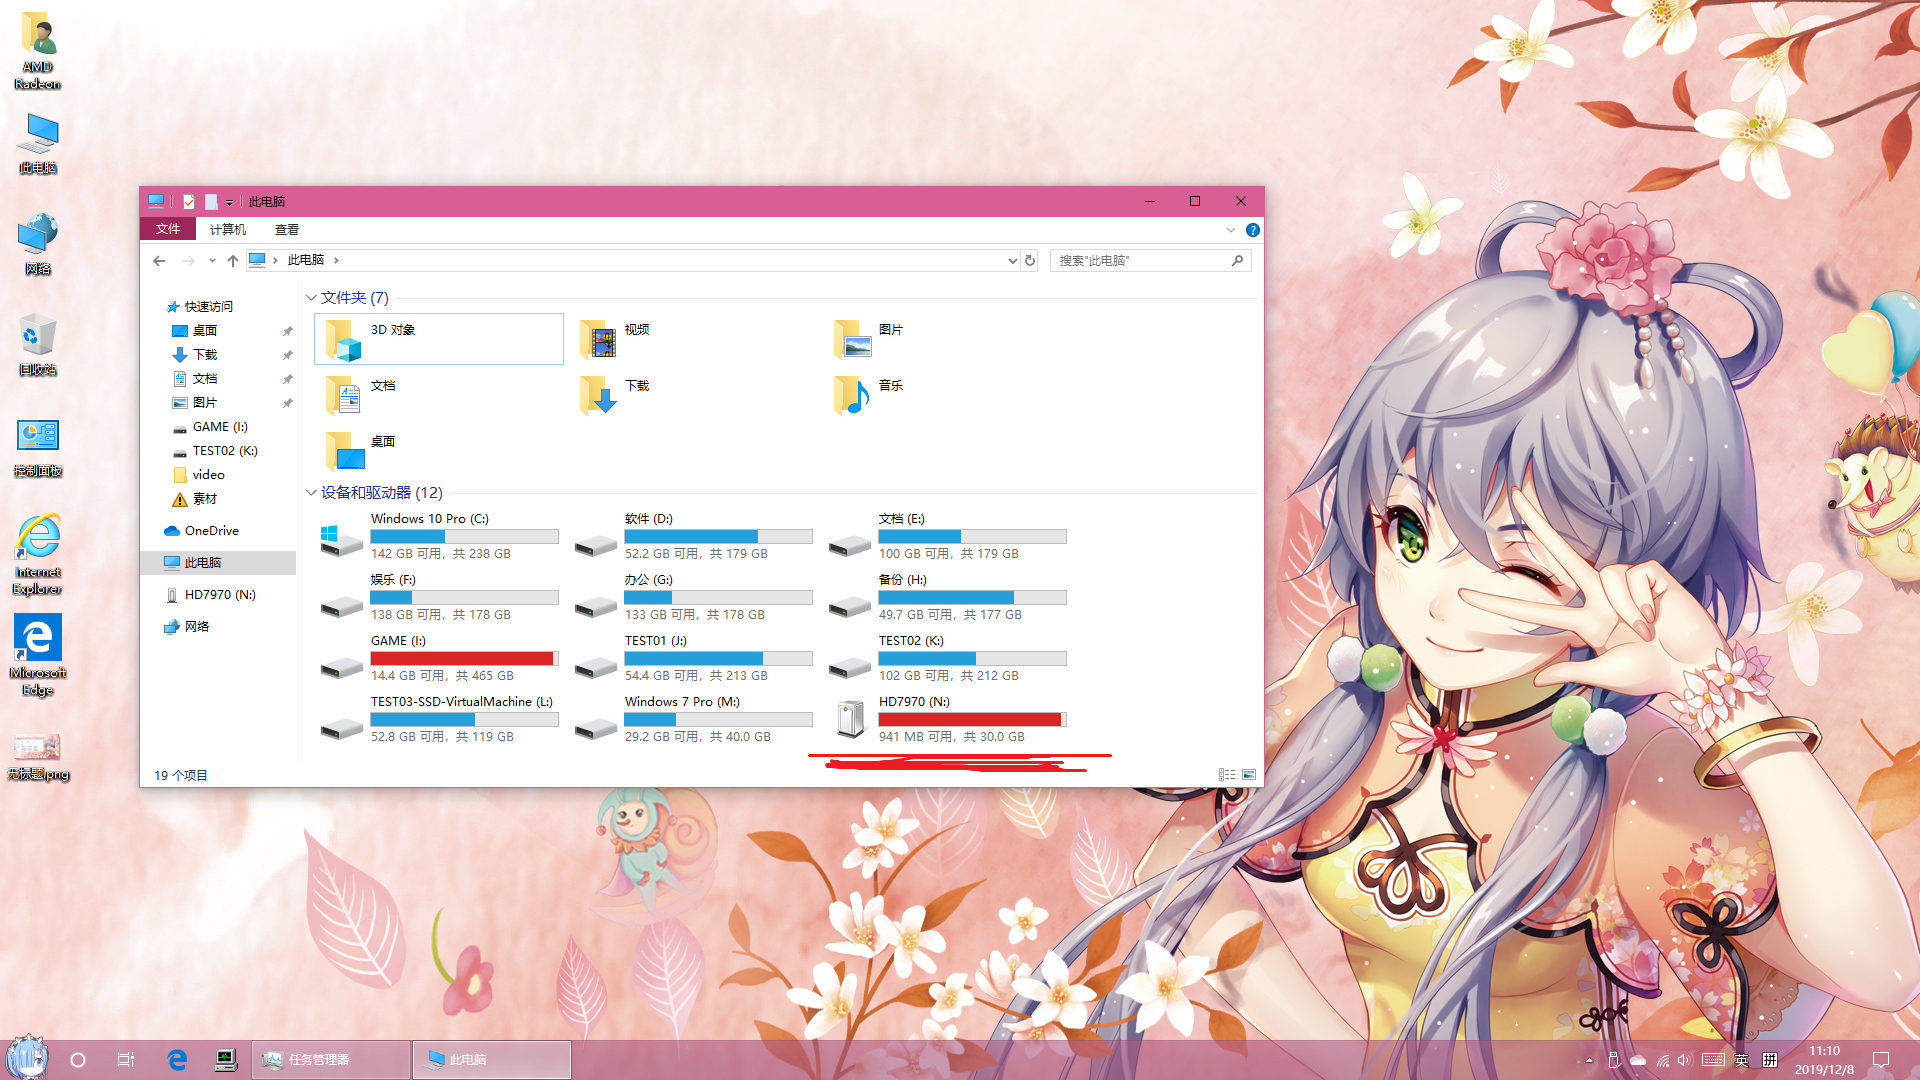Select the Windows 10 Pro (C:) drive
Viewport: 1920px width, 1080px height.
pyautogui.click(x=438, y=536)
